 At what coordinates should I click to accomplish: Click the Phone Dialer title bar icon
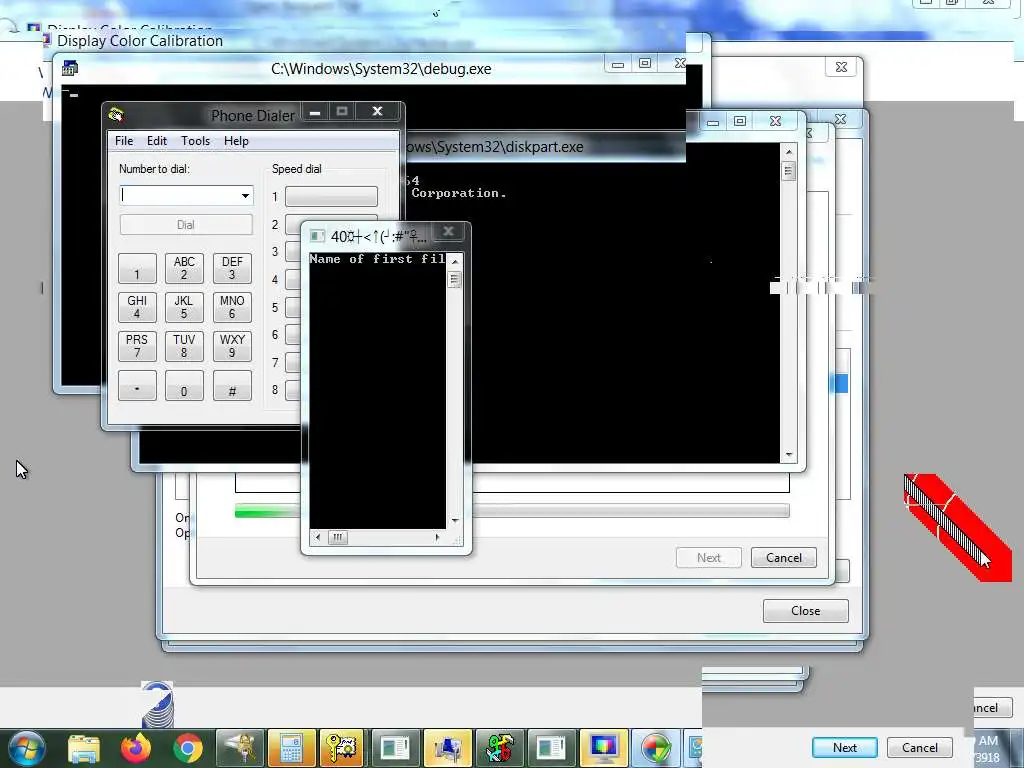[117, 115]
